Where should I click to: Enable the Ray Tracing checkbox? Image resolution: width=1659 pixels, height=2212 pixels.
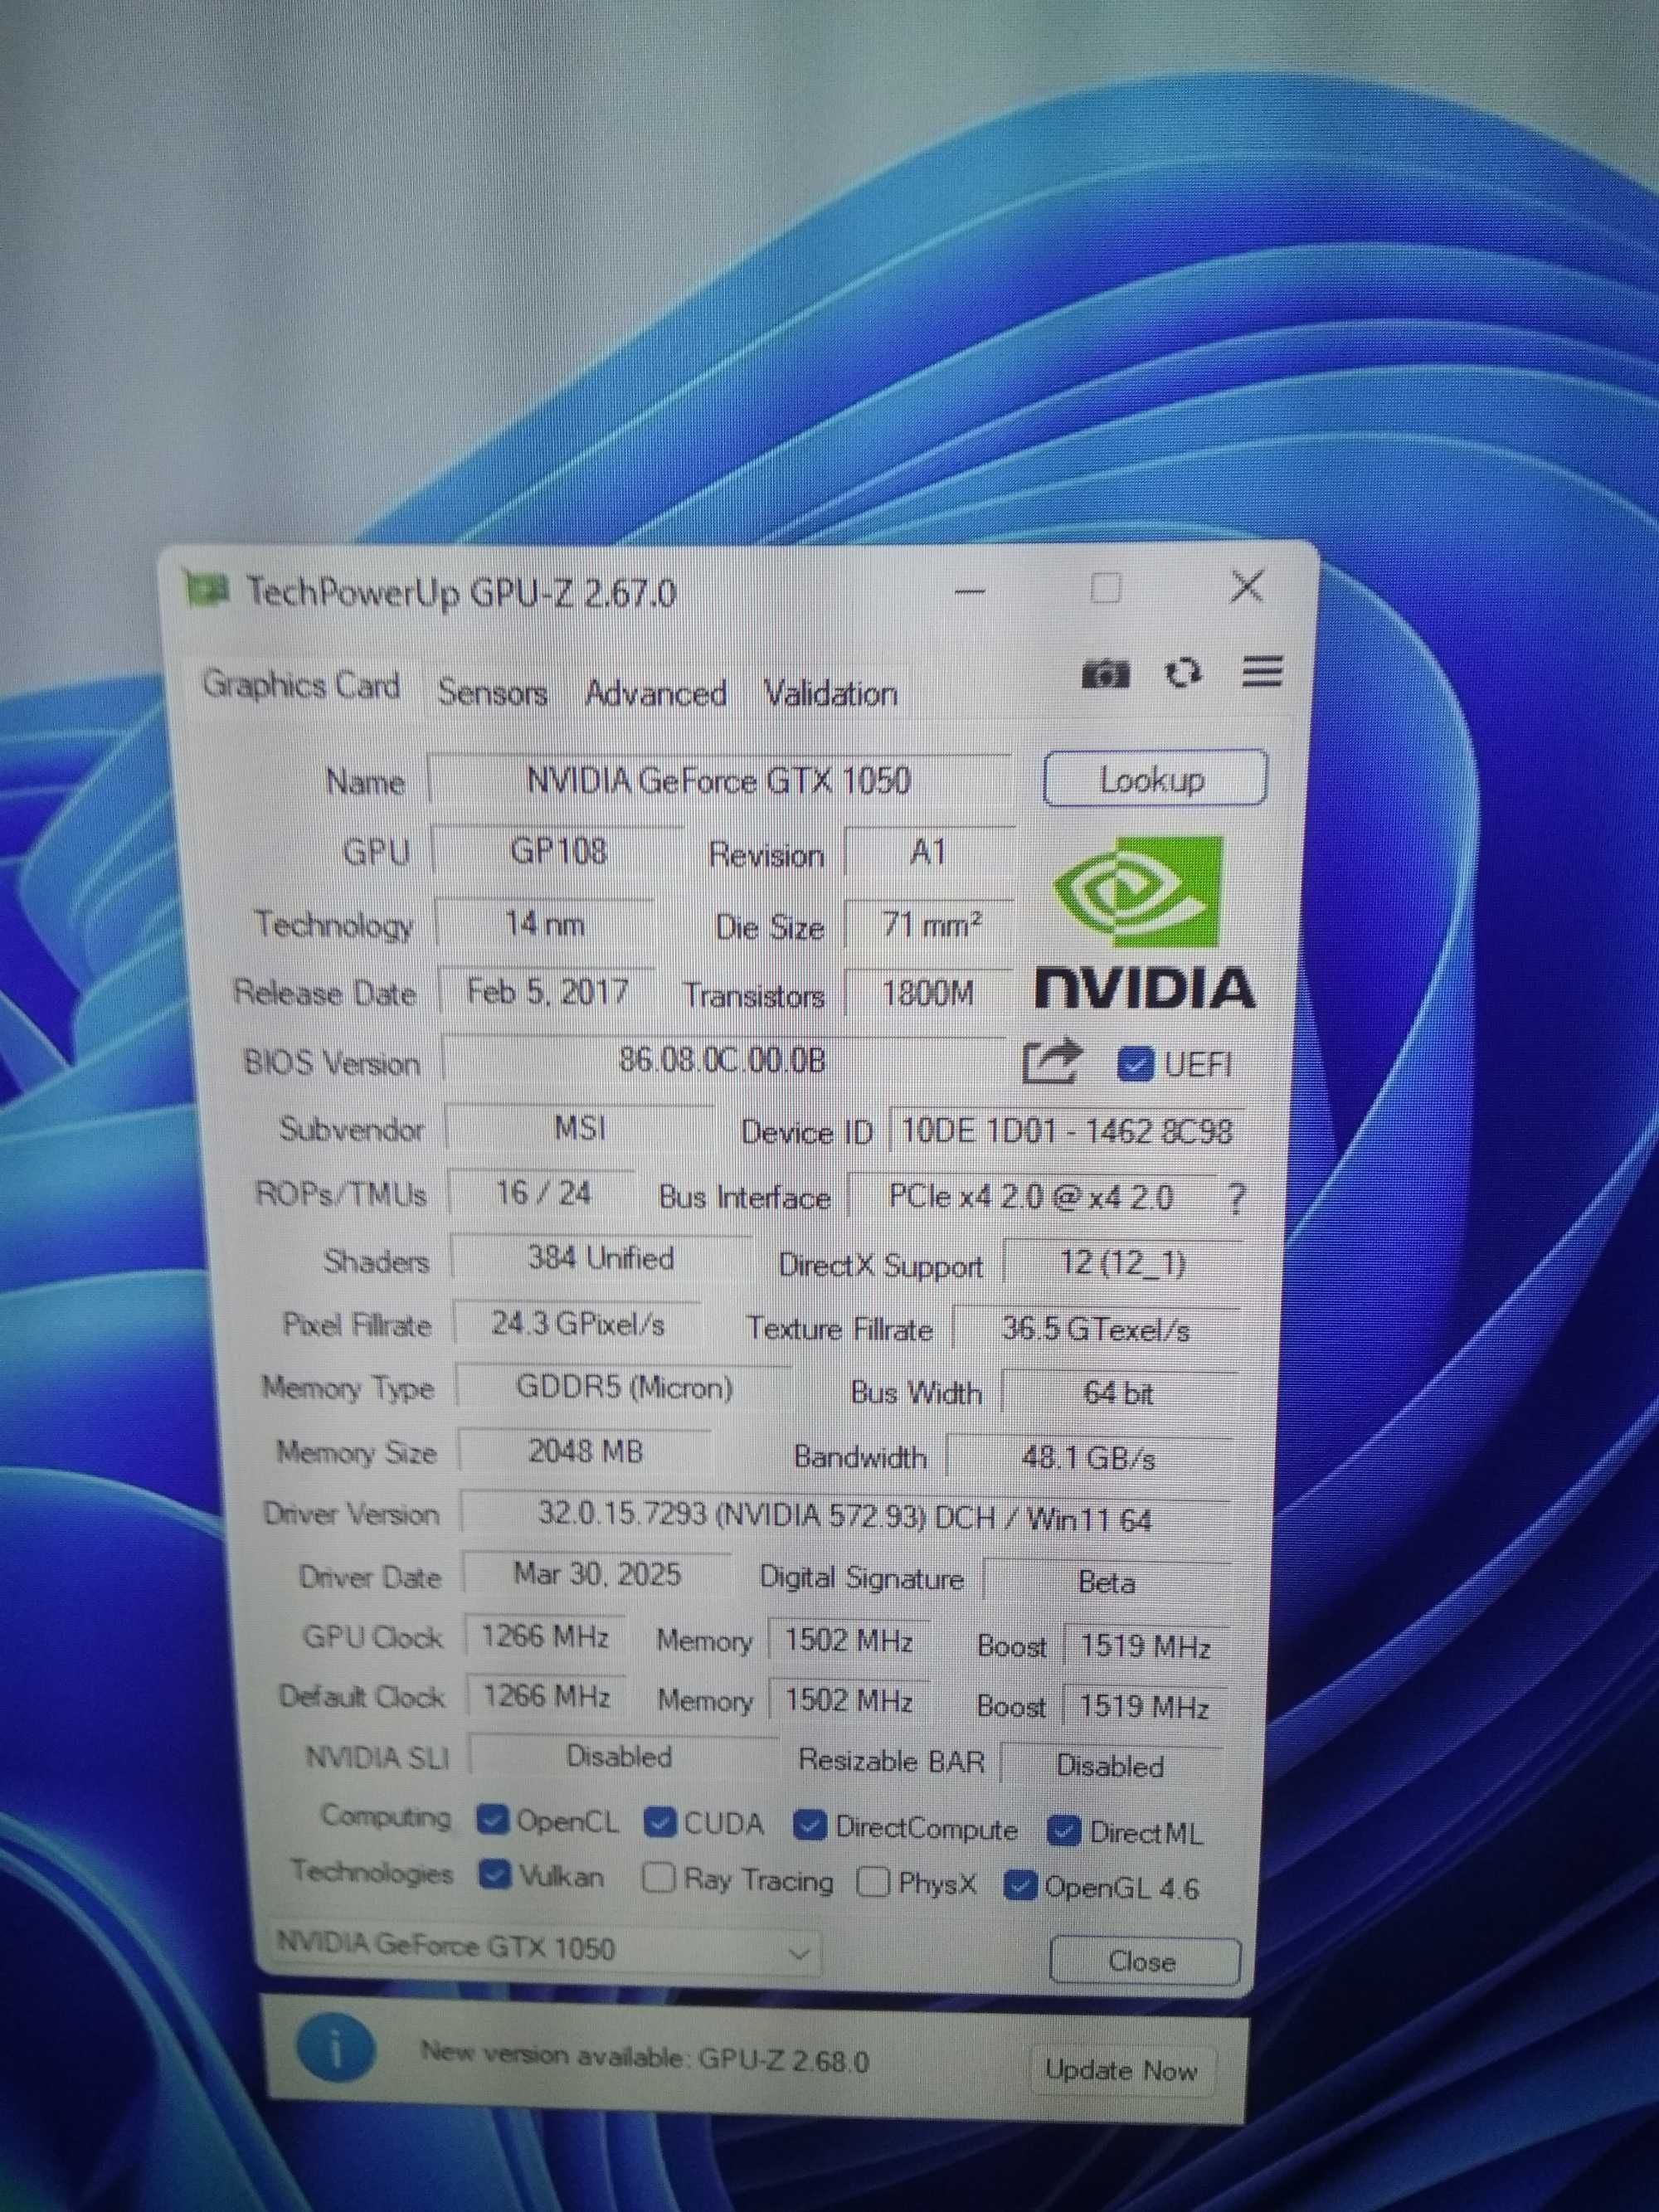click(658, 1878)
